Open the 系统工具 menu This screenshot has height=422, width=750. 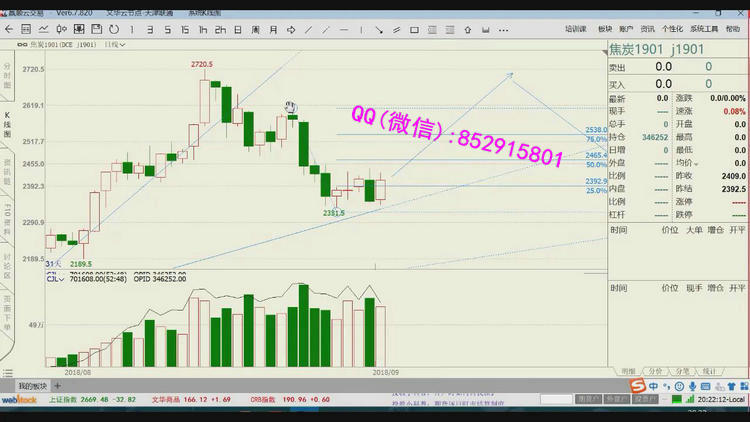tap(704, 30)
